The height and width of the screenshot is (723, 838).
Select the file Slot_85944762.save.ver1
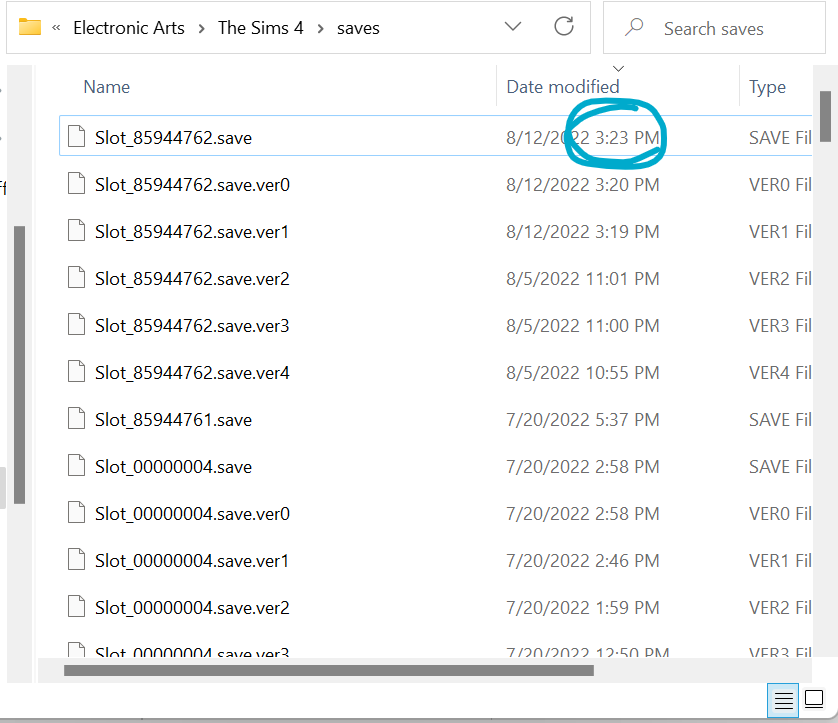coord(192,232)
